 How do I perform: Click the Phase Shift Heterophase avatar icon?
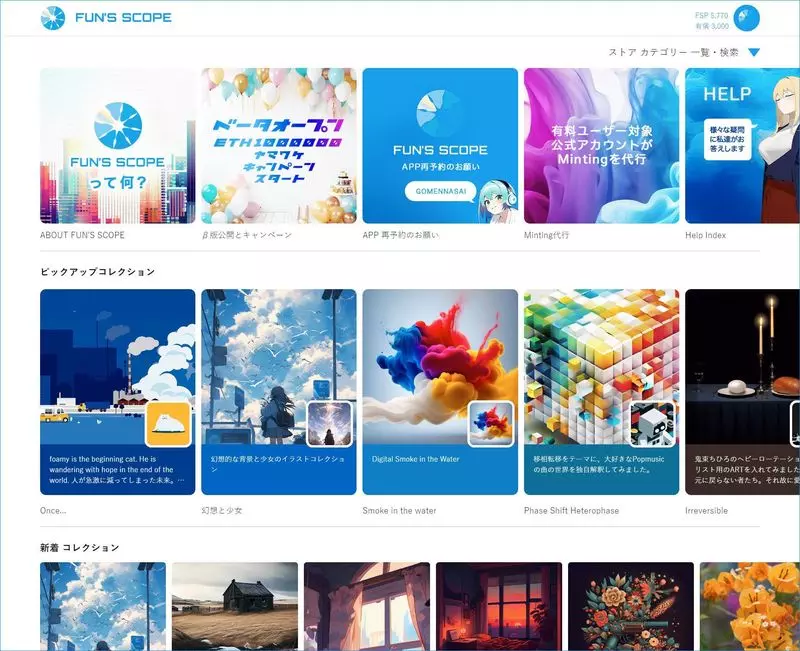(652, 424)
